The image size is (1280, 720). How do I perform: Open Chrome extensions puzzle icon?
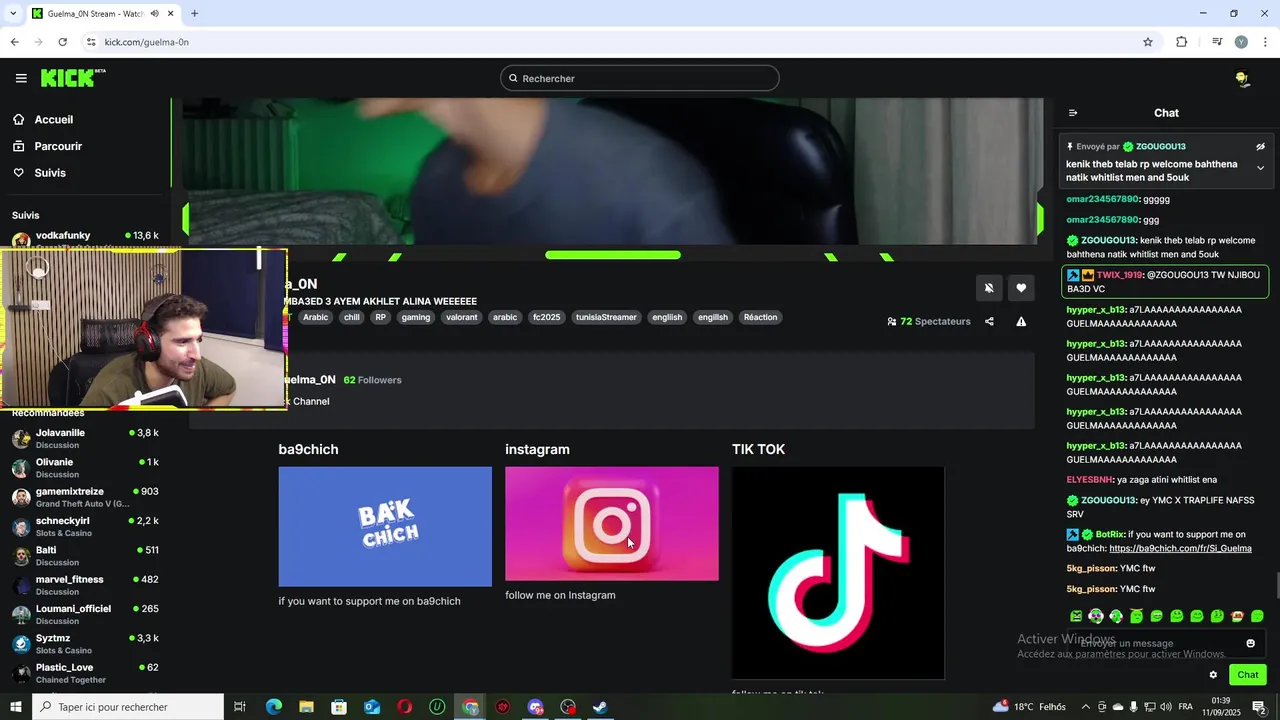pos(1181,42)
